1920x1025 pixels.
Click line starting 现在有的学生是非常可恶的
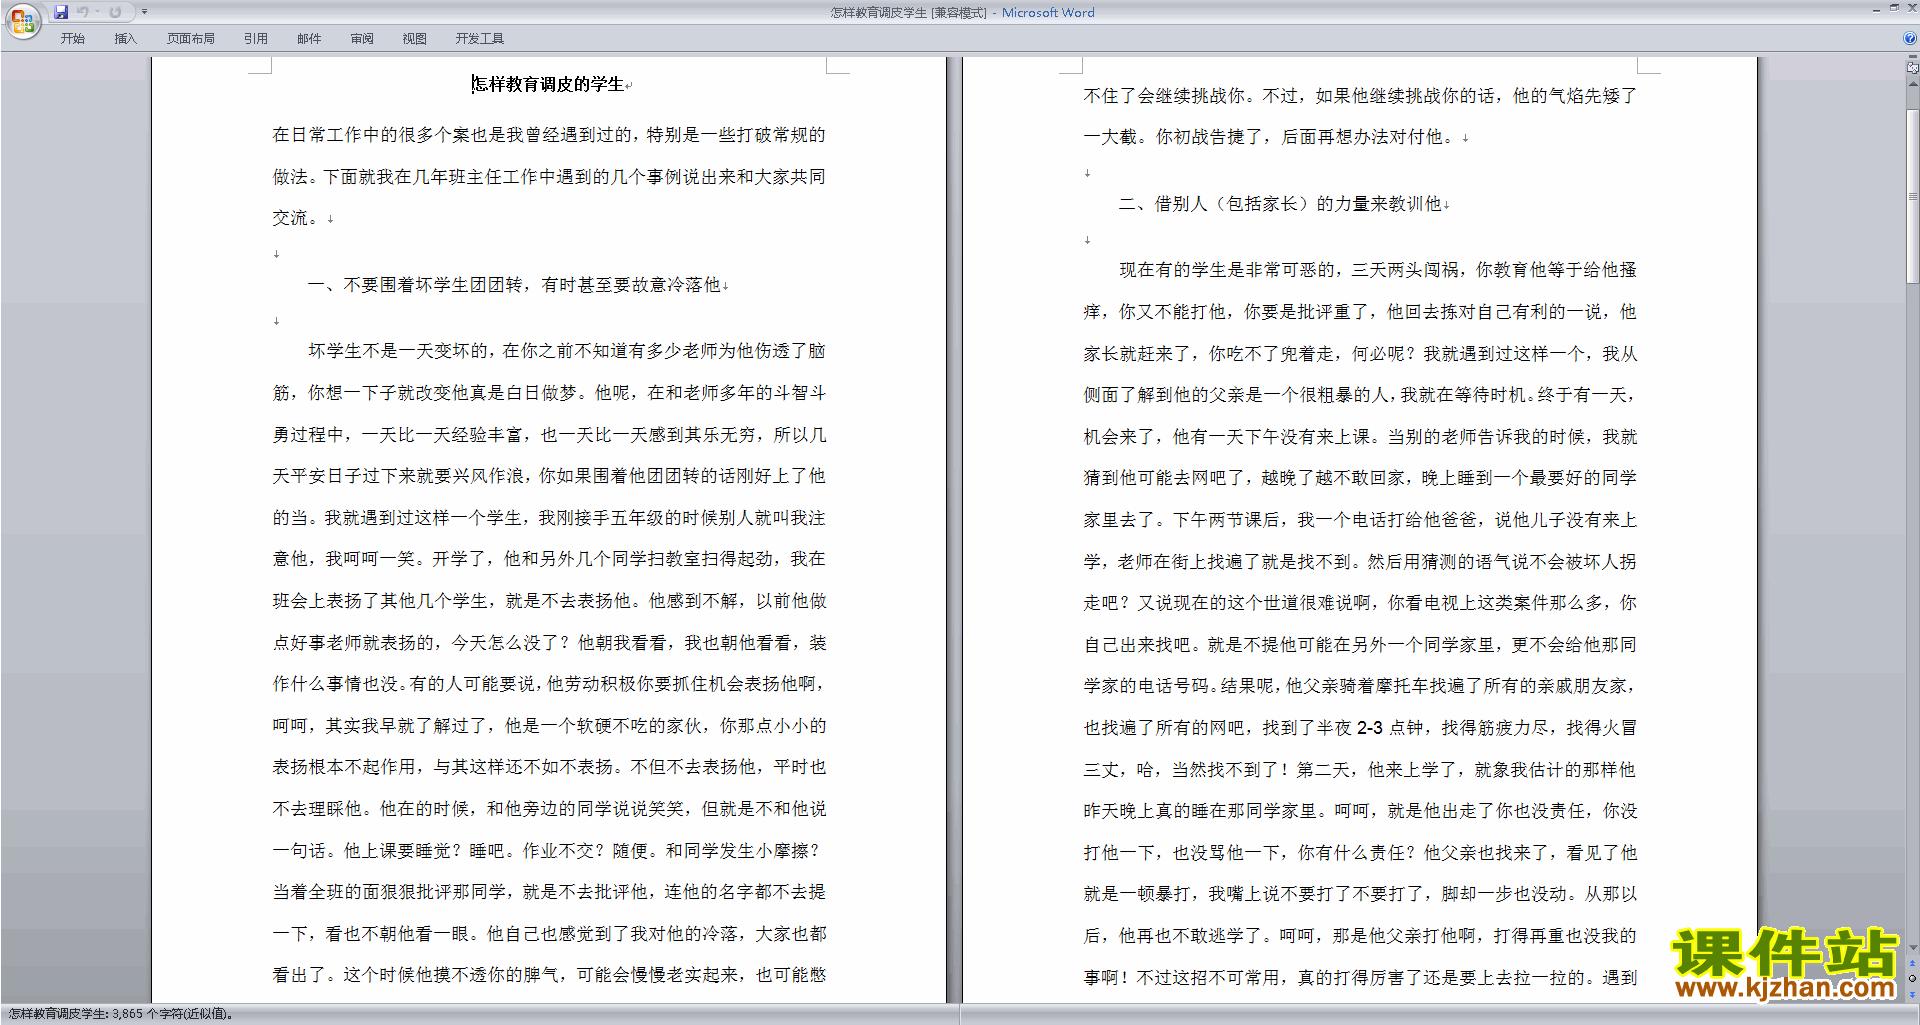tap(1378, 270)
